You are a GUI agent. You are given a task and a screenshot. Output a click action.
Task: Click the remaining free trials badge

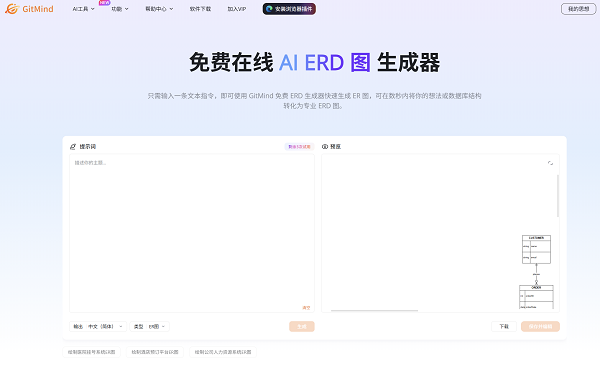[299, 147]
